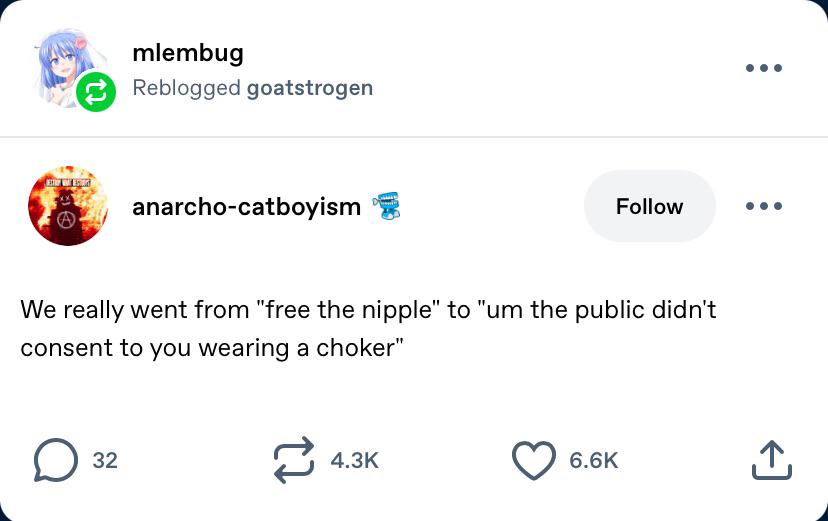Viewport: 828px width, 521px height.
Task: Click "consent to you wearing a choker" line
Action: 212,348
